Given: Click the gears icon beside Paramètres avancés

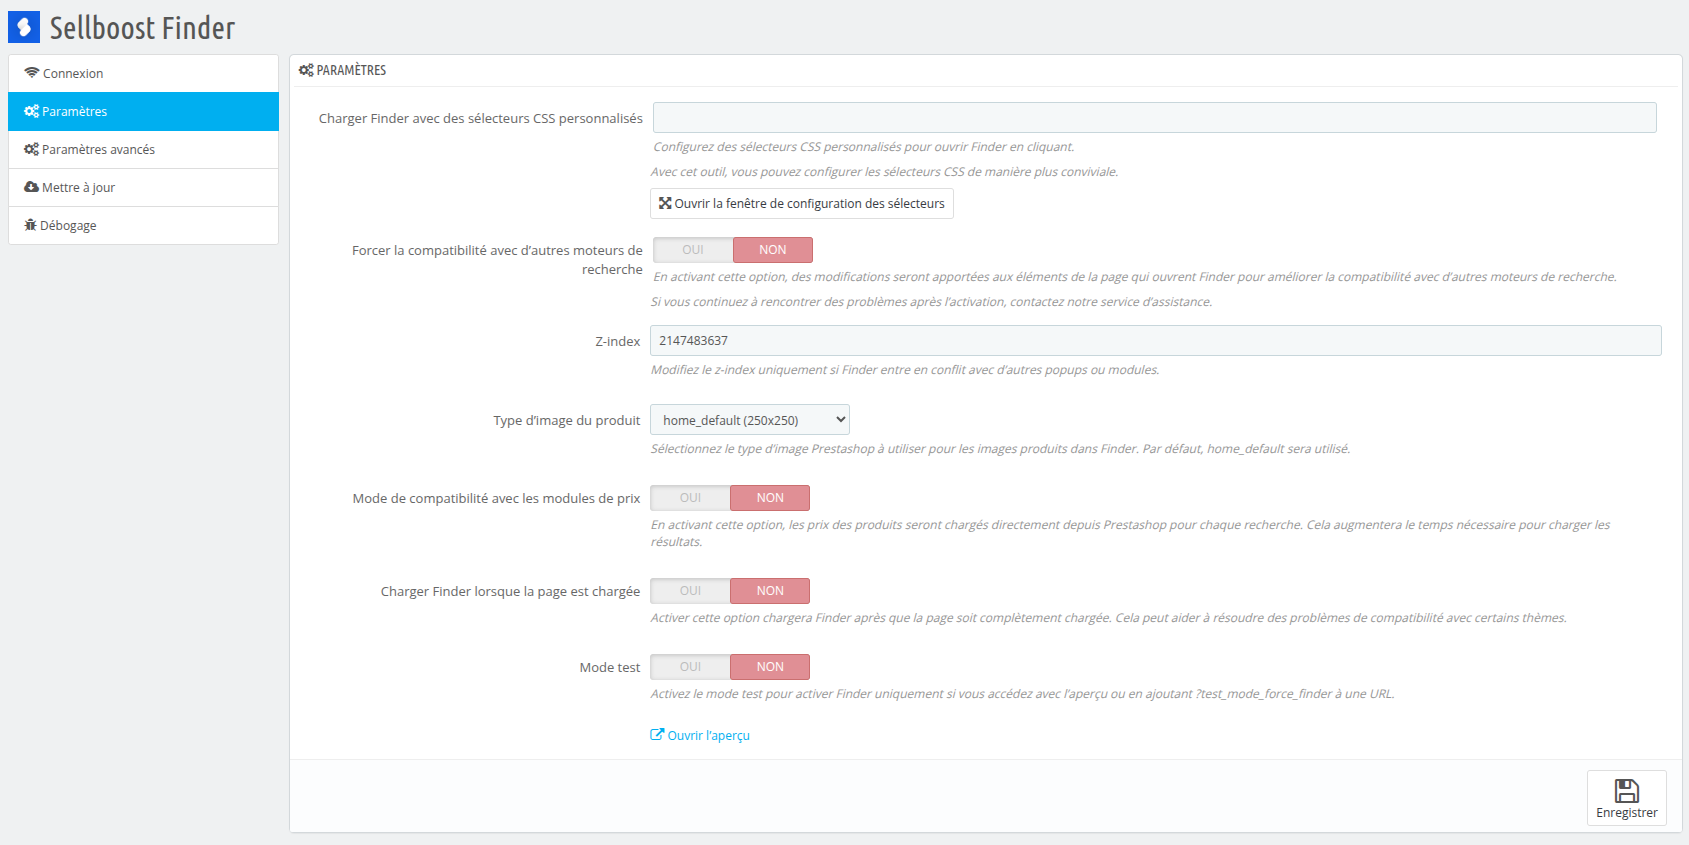Looking at the screenshot, I should pos(32,149).
